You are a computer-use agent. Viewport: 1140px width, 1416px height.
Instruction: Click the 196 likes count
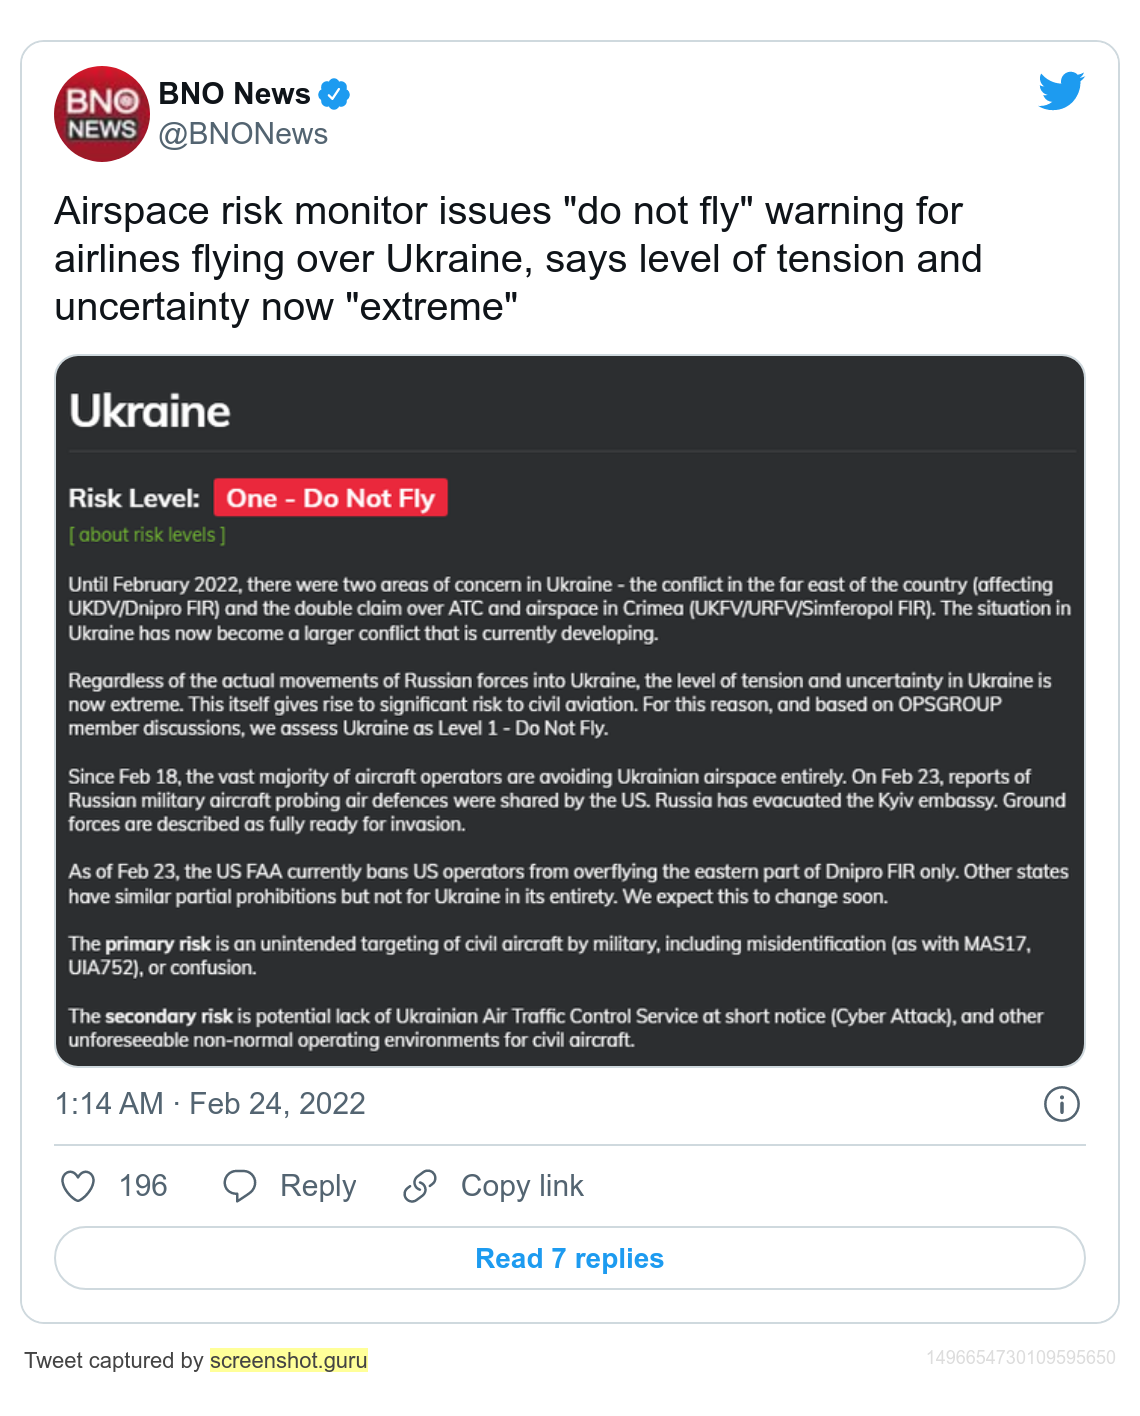point(143,1186)
